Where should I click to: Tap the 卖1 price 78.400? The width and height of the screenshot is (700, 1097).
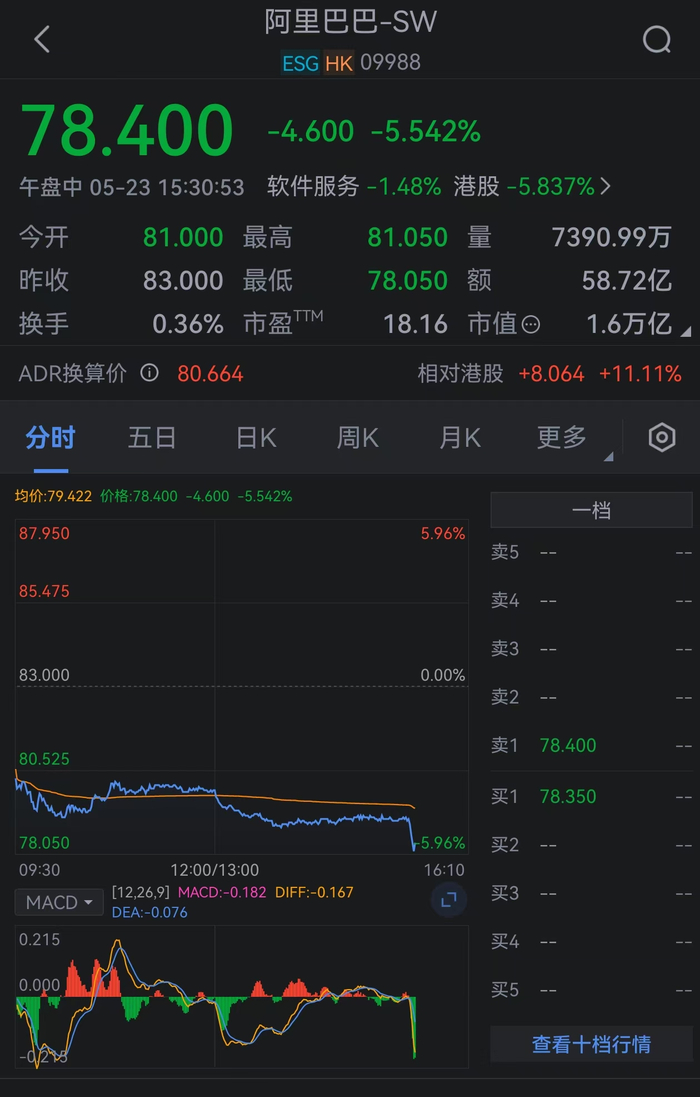pyautogui.click(x=568, y=745)
